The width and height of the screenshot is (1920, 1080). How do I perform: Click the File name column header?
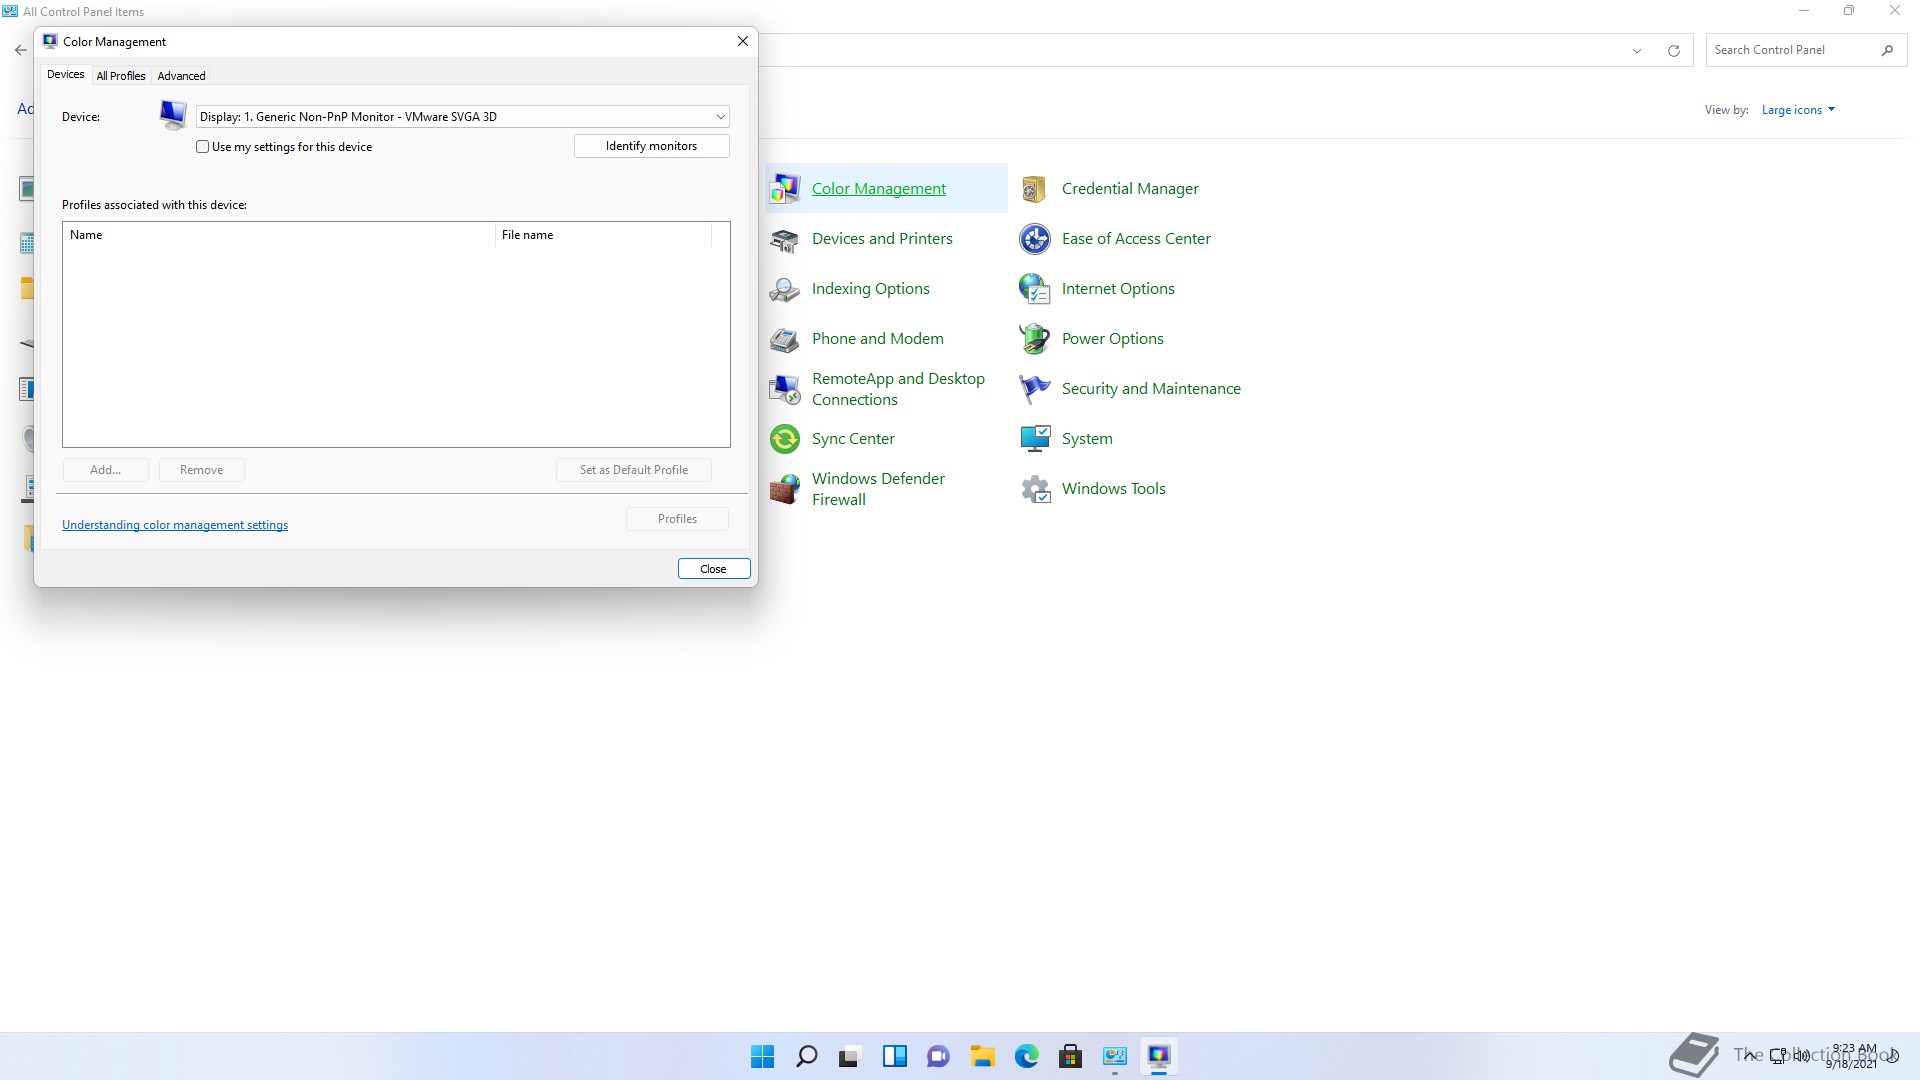(604, 235)
